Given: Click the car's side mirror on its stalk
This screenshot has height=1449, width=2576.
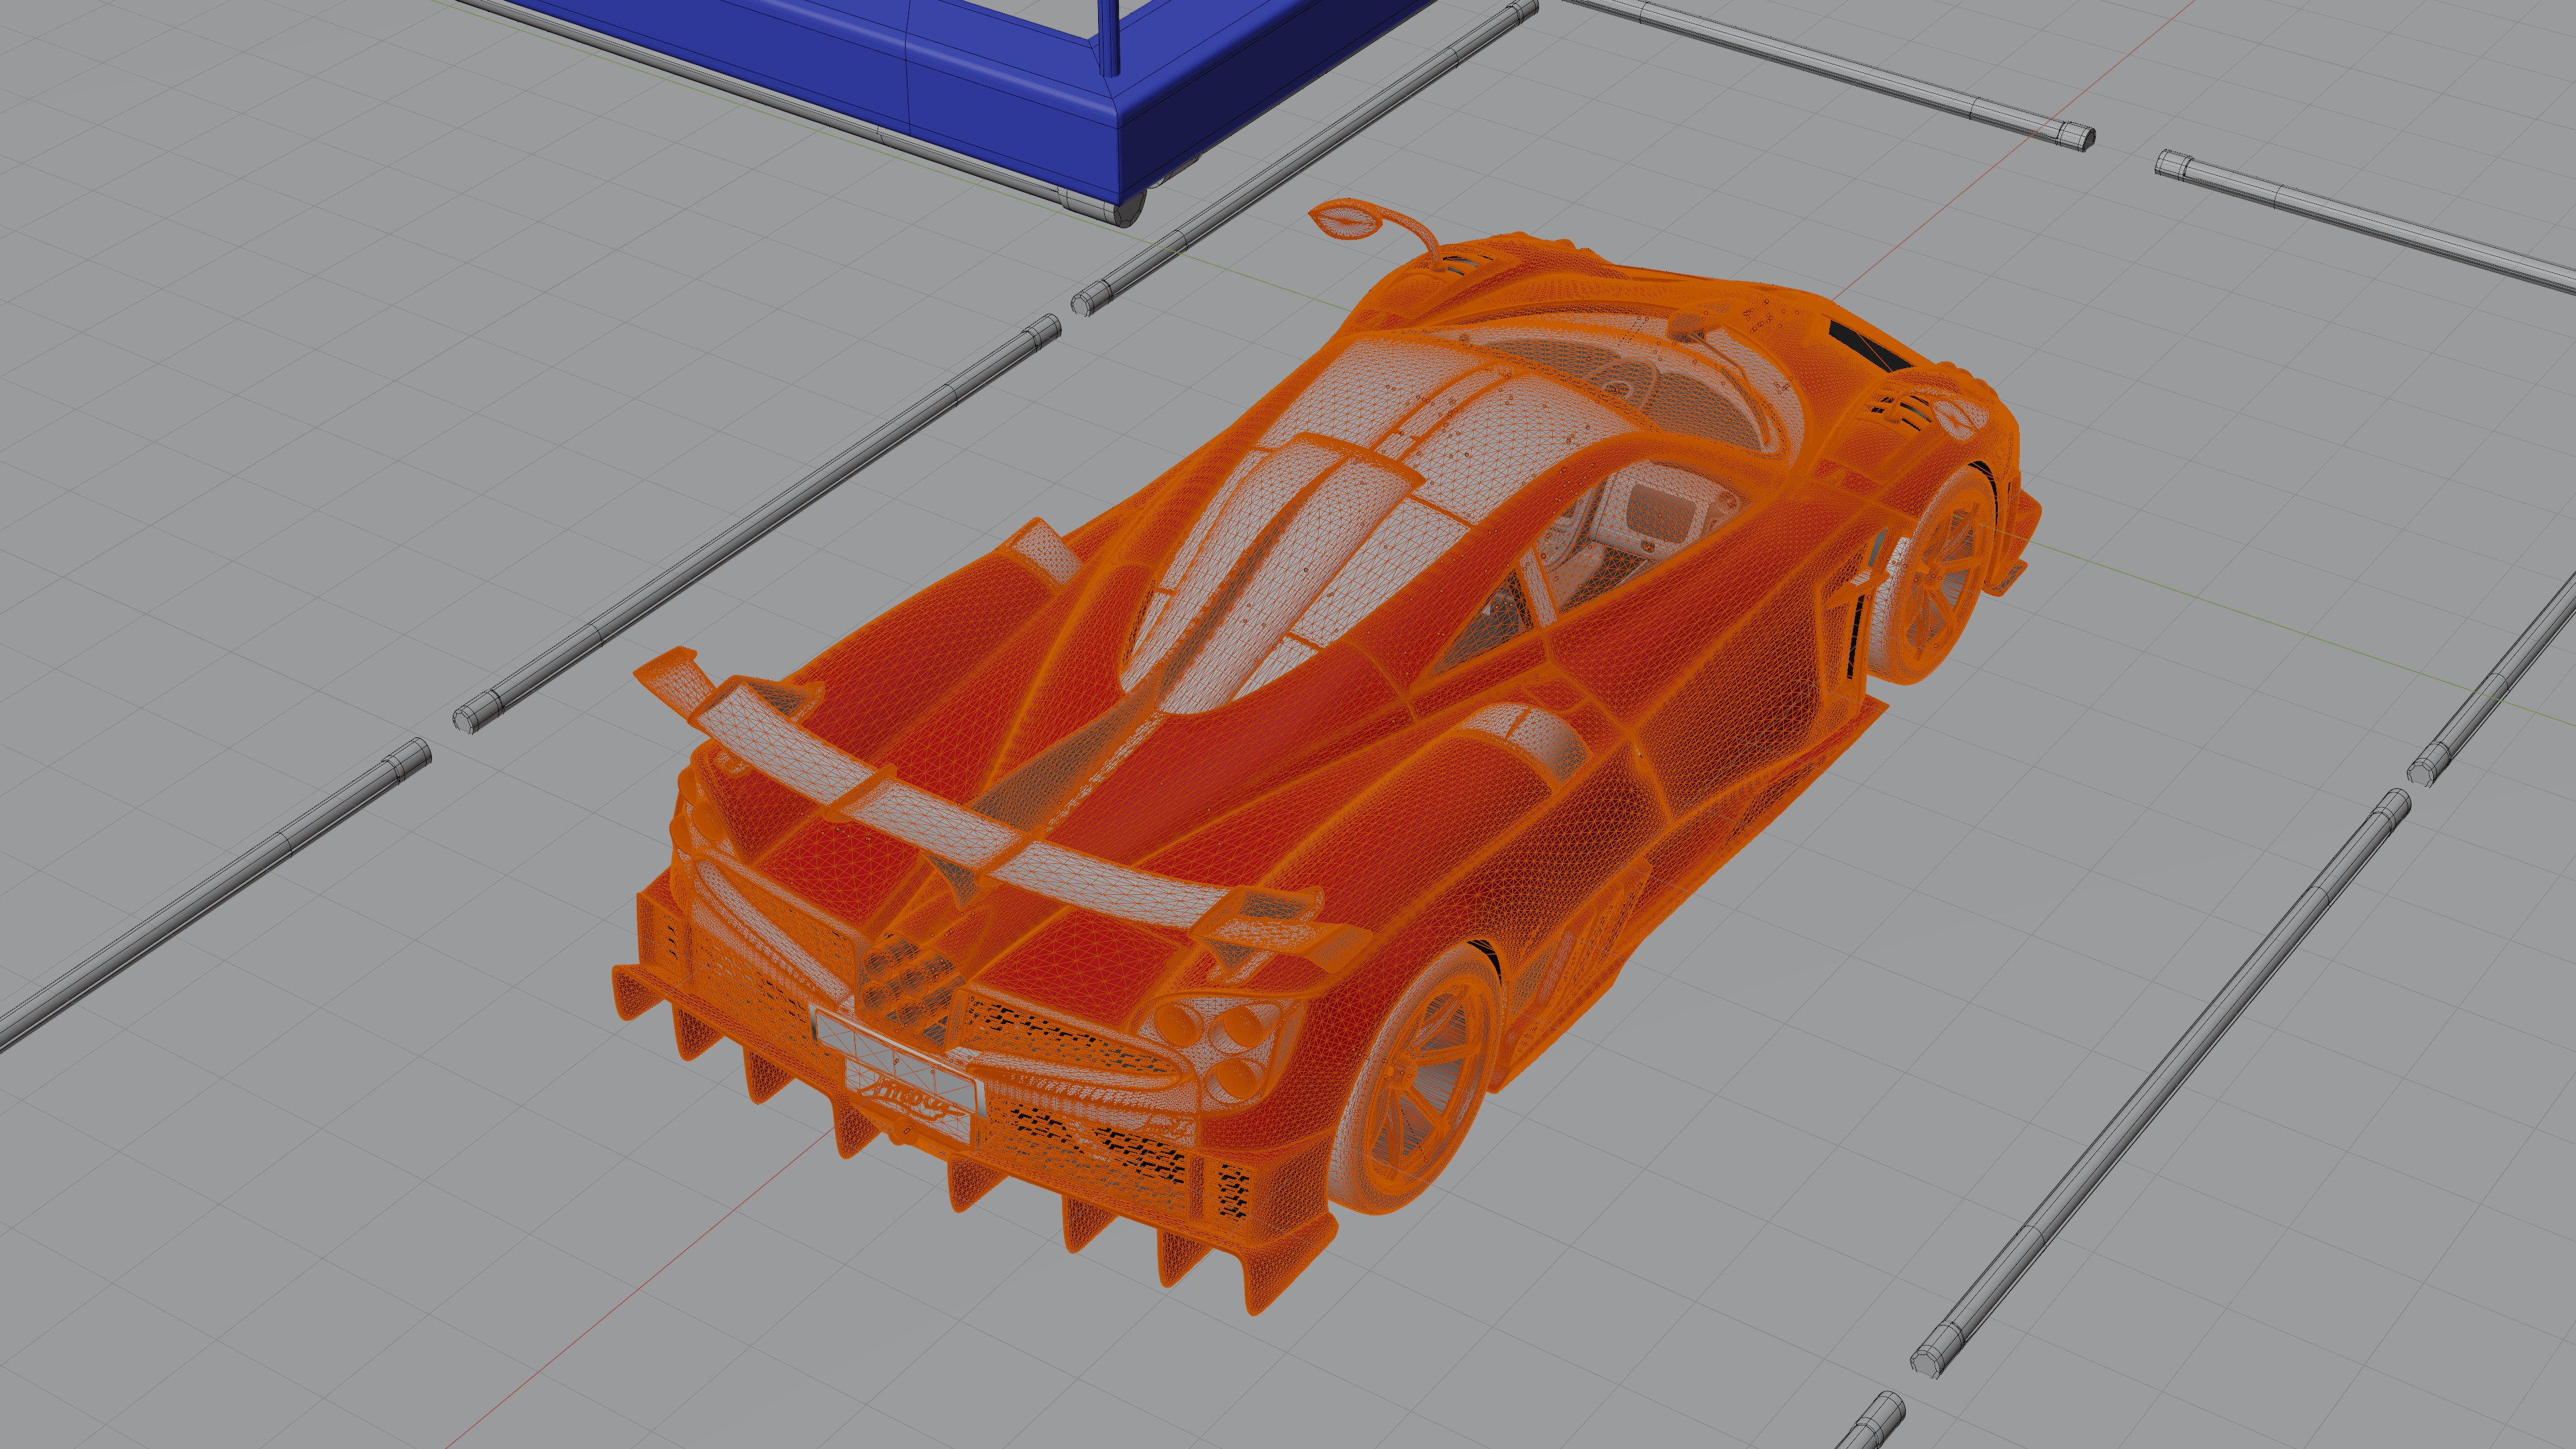Looking at the screenshot, I should pyautogui.click(x=1347, y=219).
